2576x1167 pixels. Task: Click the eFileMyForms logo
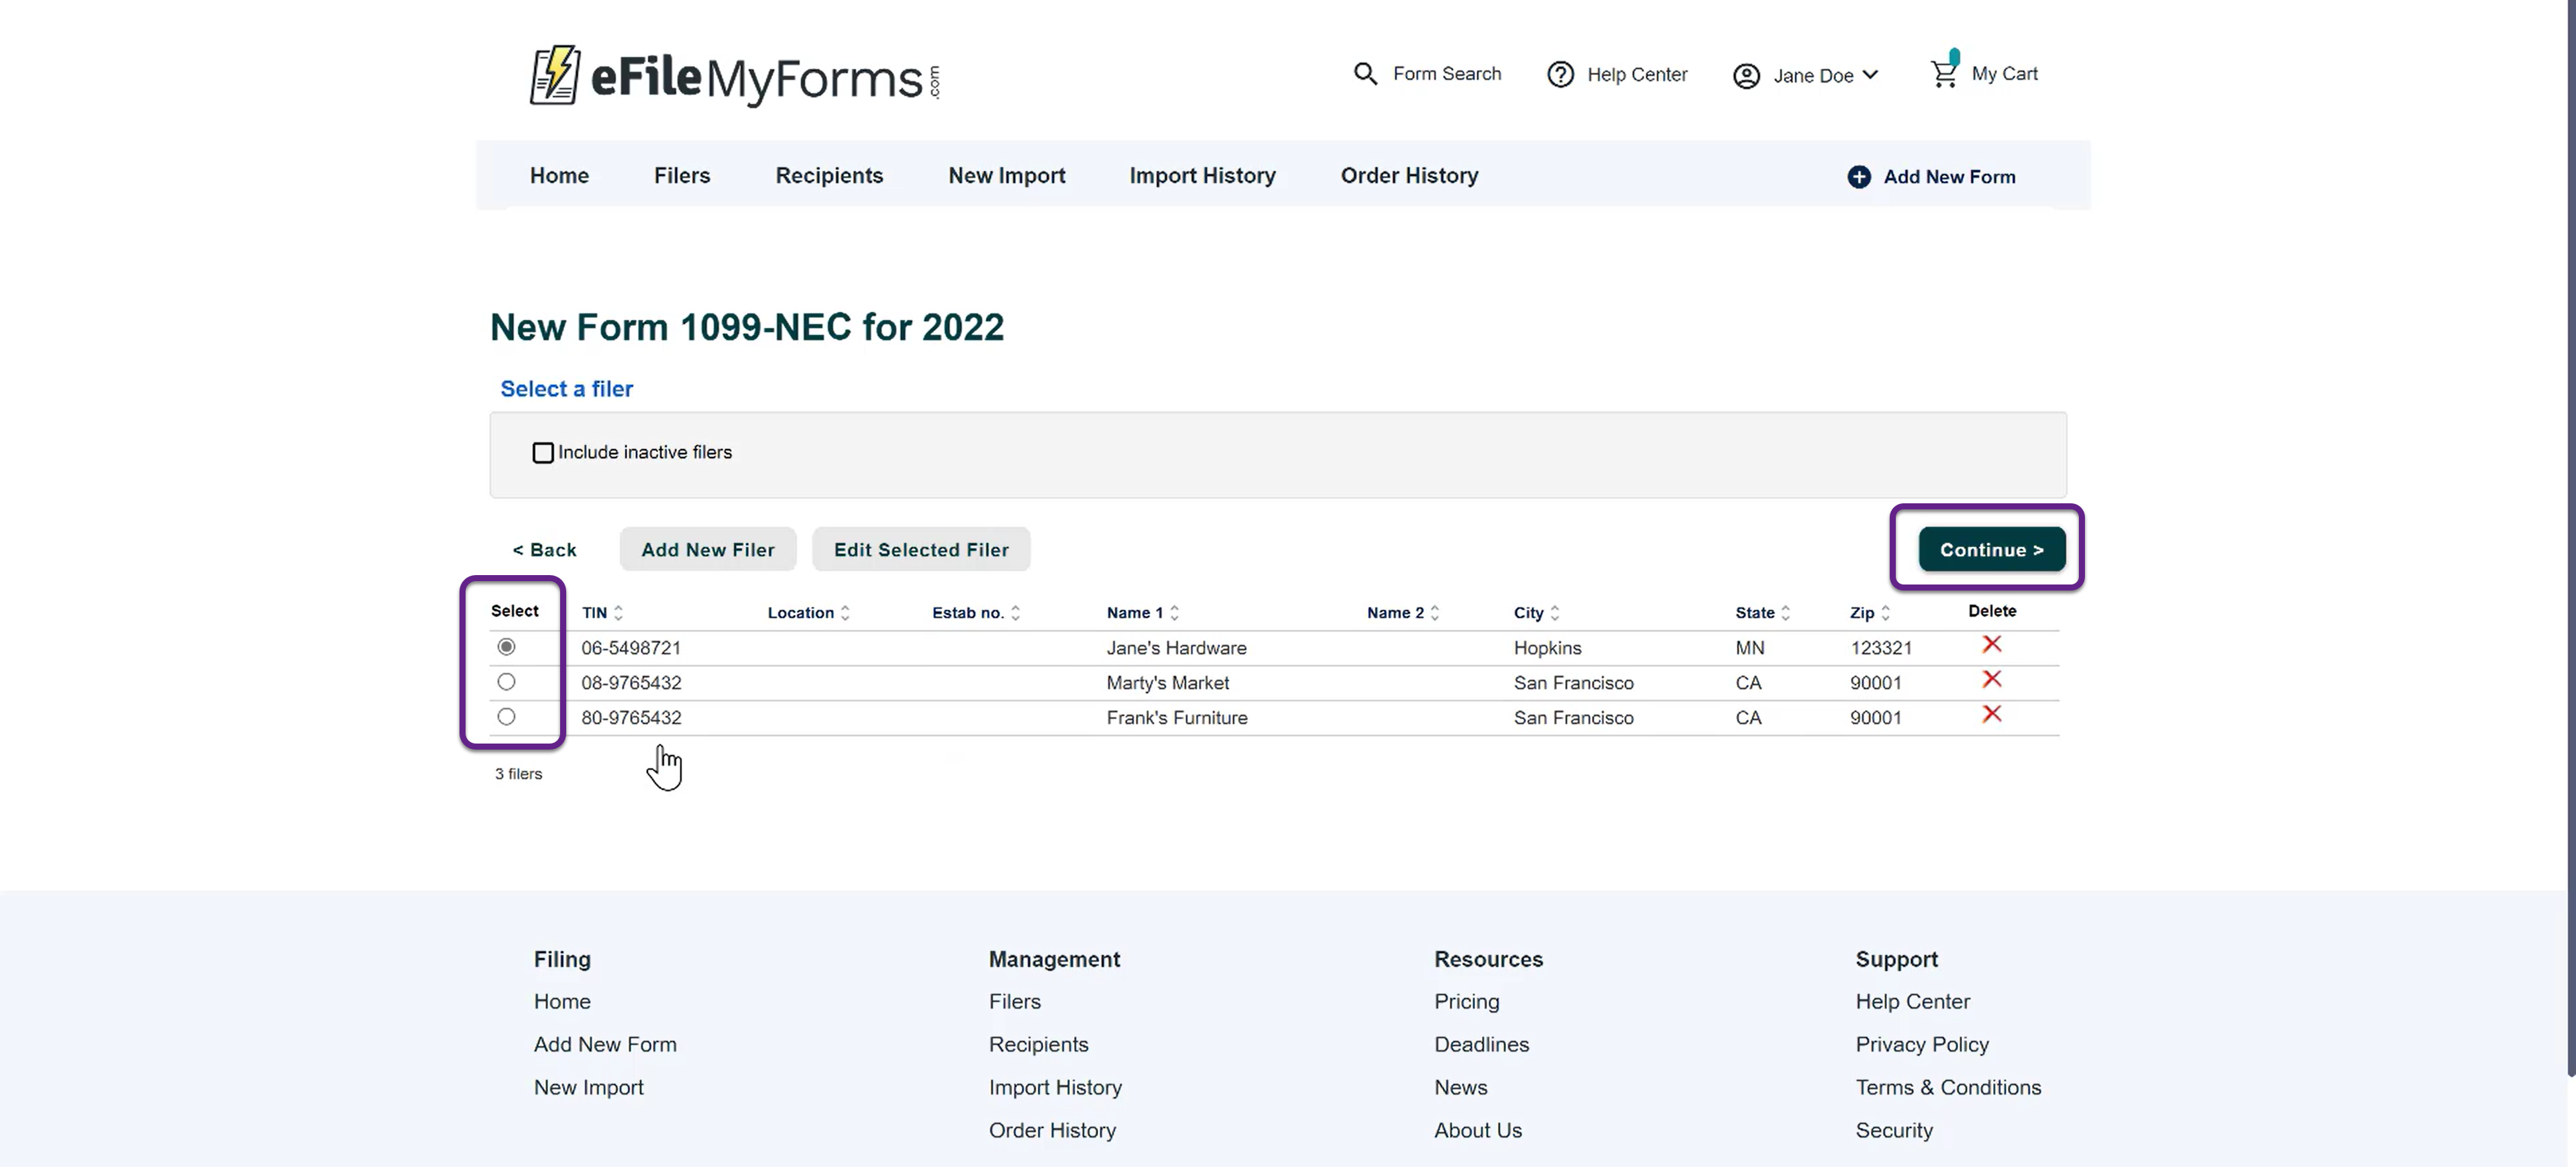point(734,76)
